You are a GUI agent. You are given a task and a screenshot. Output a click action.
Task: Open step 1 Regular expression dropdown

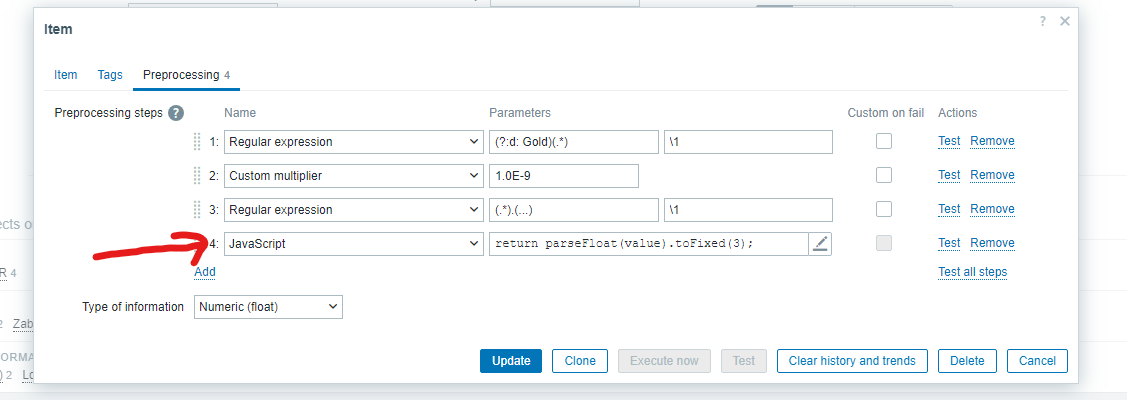pos(354,142)
